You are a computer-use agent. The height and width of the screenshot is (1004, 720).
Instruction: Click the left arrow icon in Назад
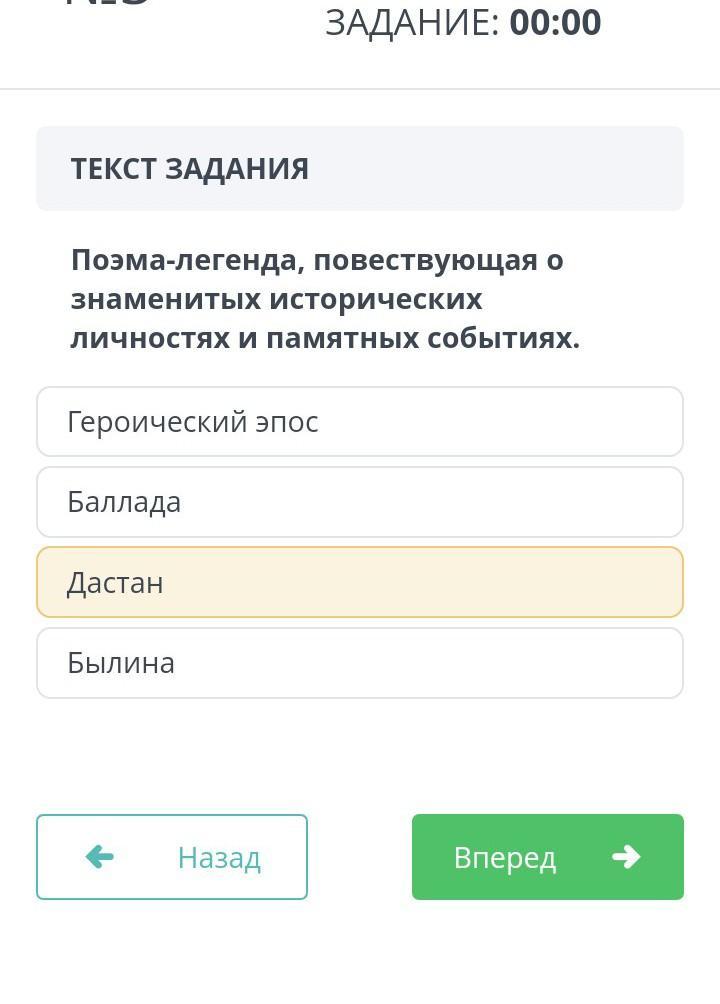tap(100, 856)
